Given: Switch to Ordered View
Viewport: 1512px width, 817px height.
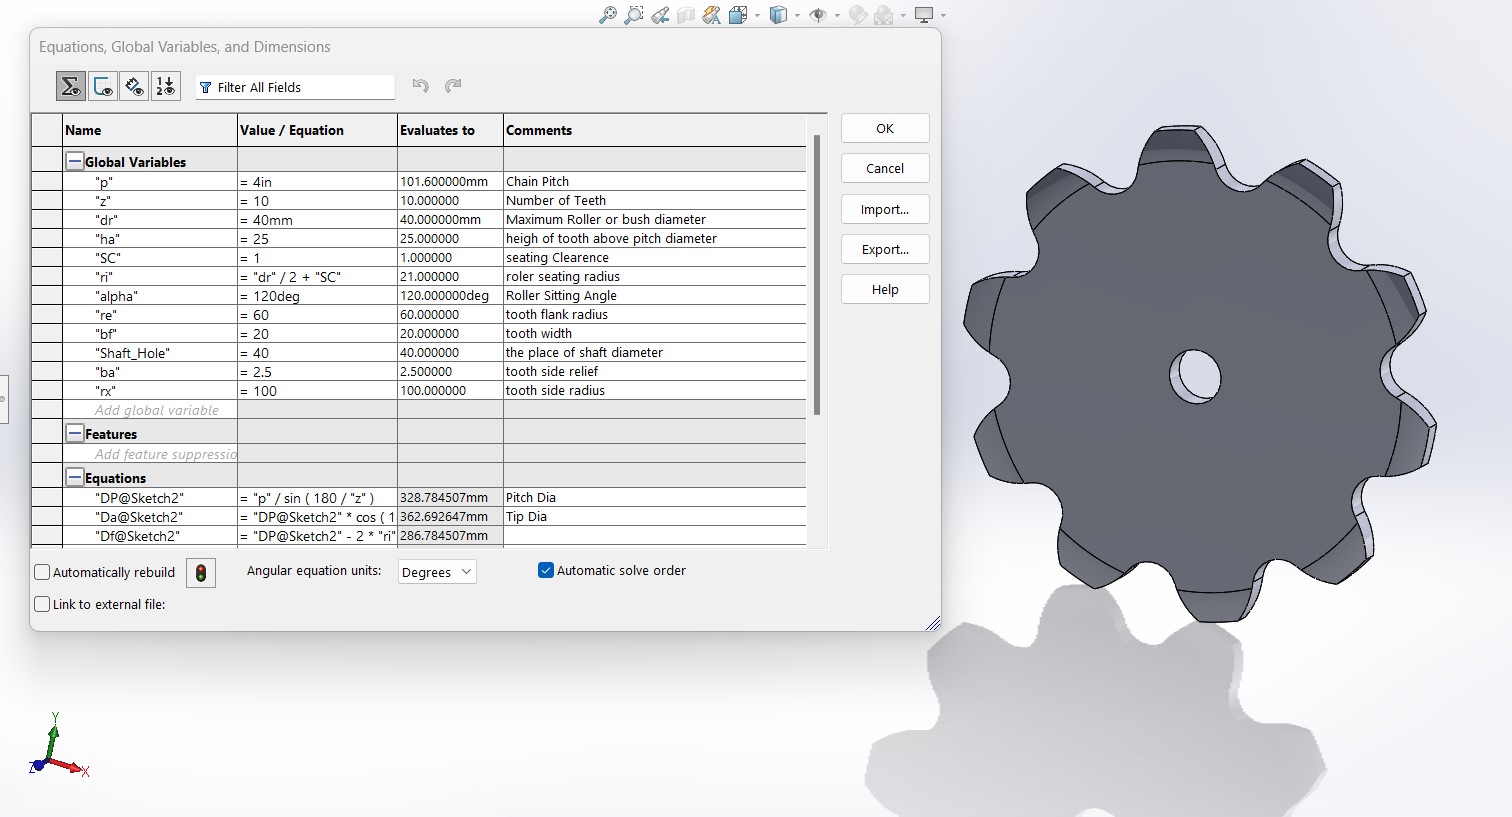Looking at the screenshot, I should click(165, 87).
